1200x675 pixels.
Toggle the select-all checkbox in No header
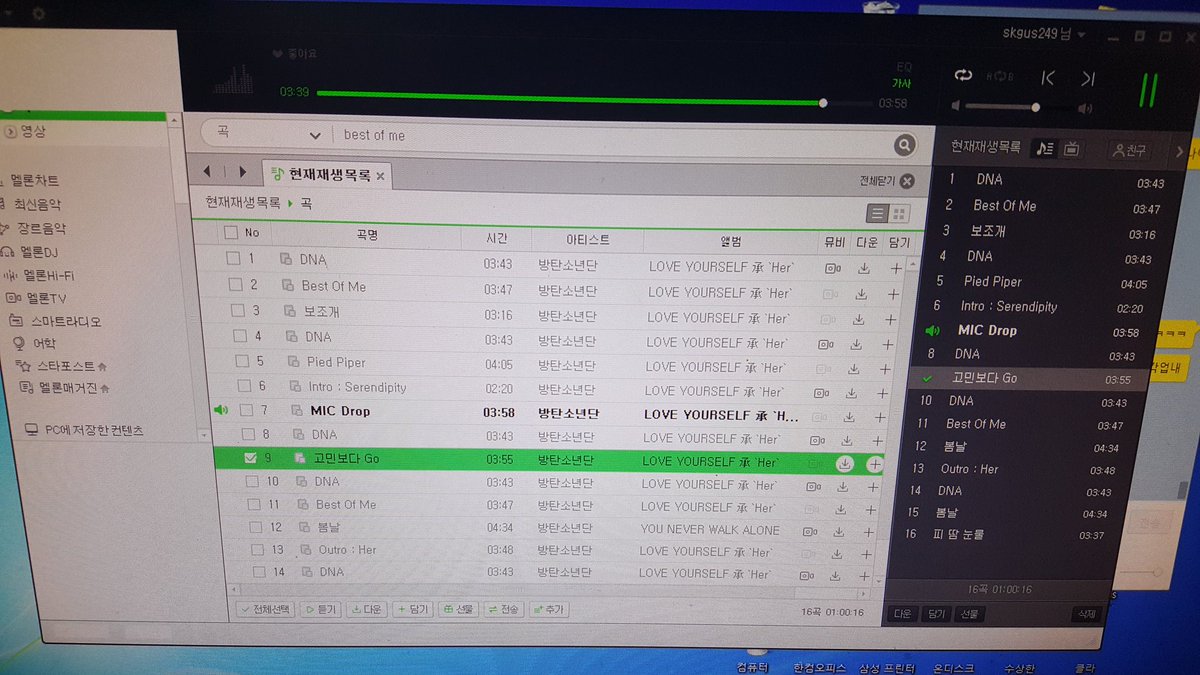point(232,233)
